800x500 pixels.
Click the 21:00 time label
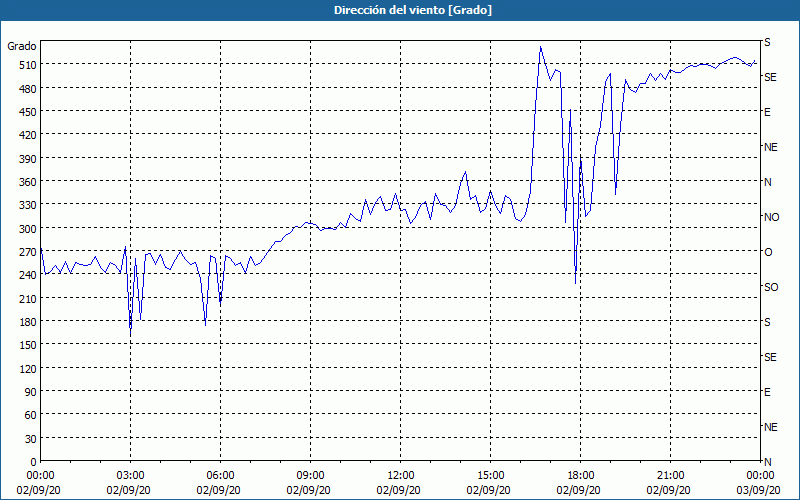pyautogui.click(x=670, y=476)
